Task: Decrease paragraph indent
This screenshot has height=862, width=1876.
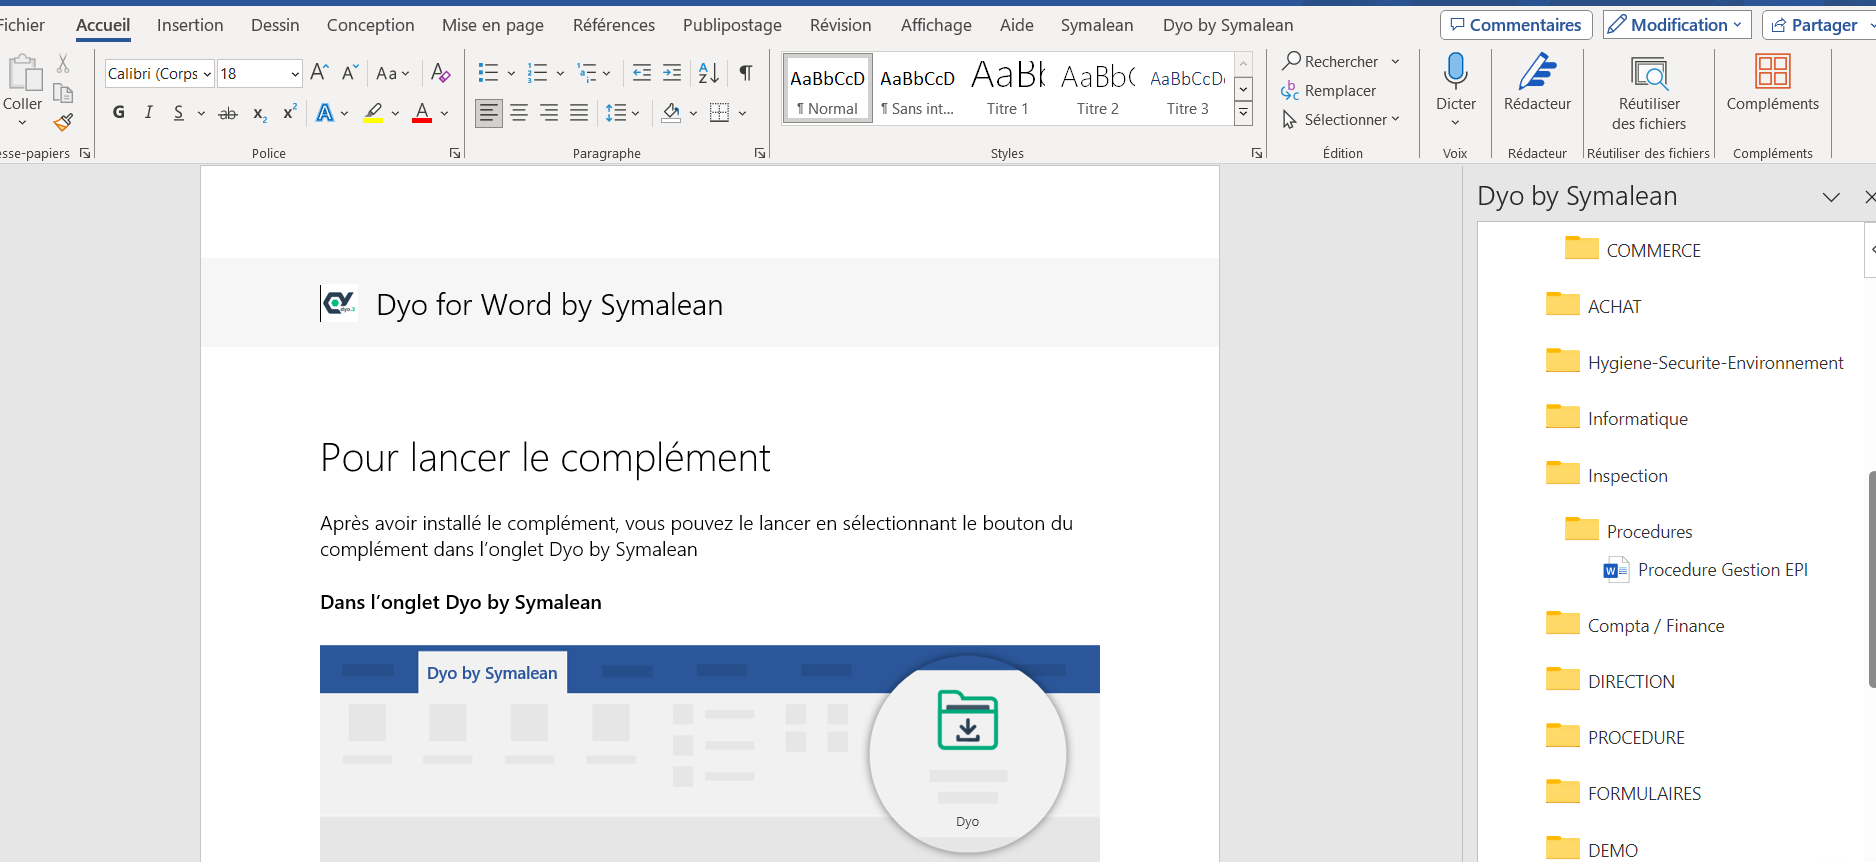Action: pos(642,72)
